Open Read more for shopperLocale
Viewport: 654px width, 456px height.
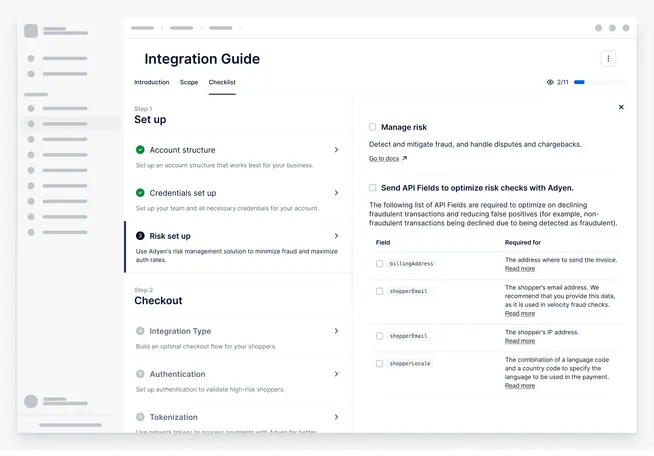[x=520, y=385]
